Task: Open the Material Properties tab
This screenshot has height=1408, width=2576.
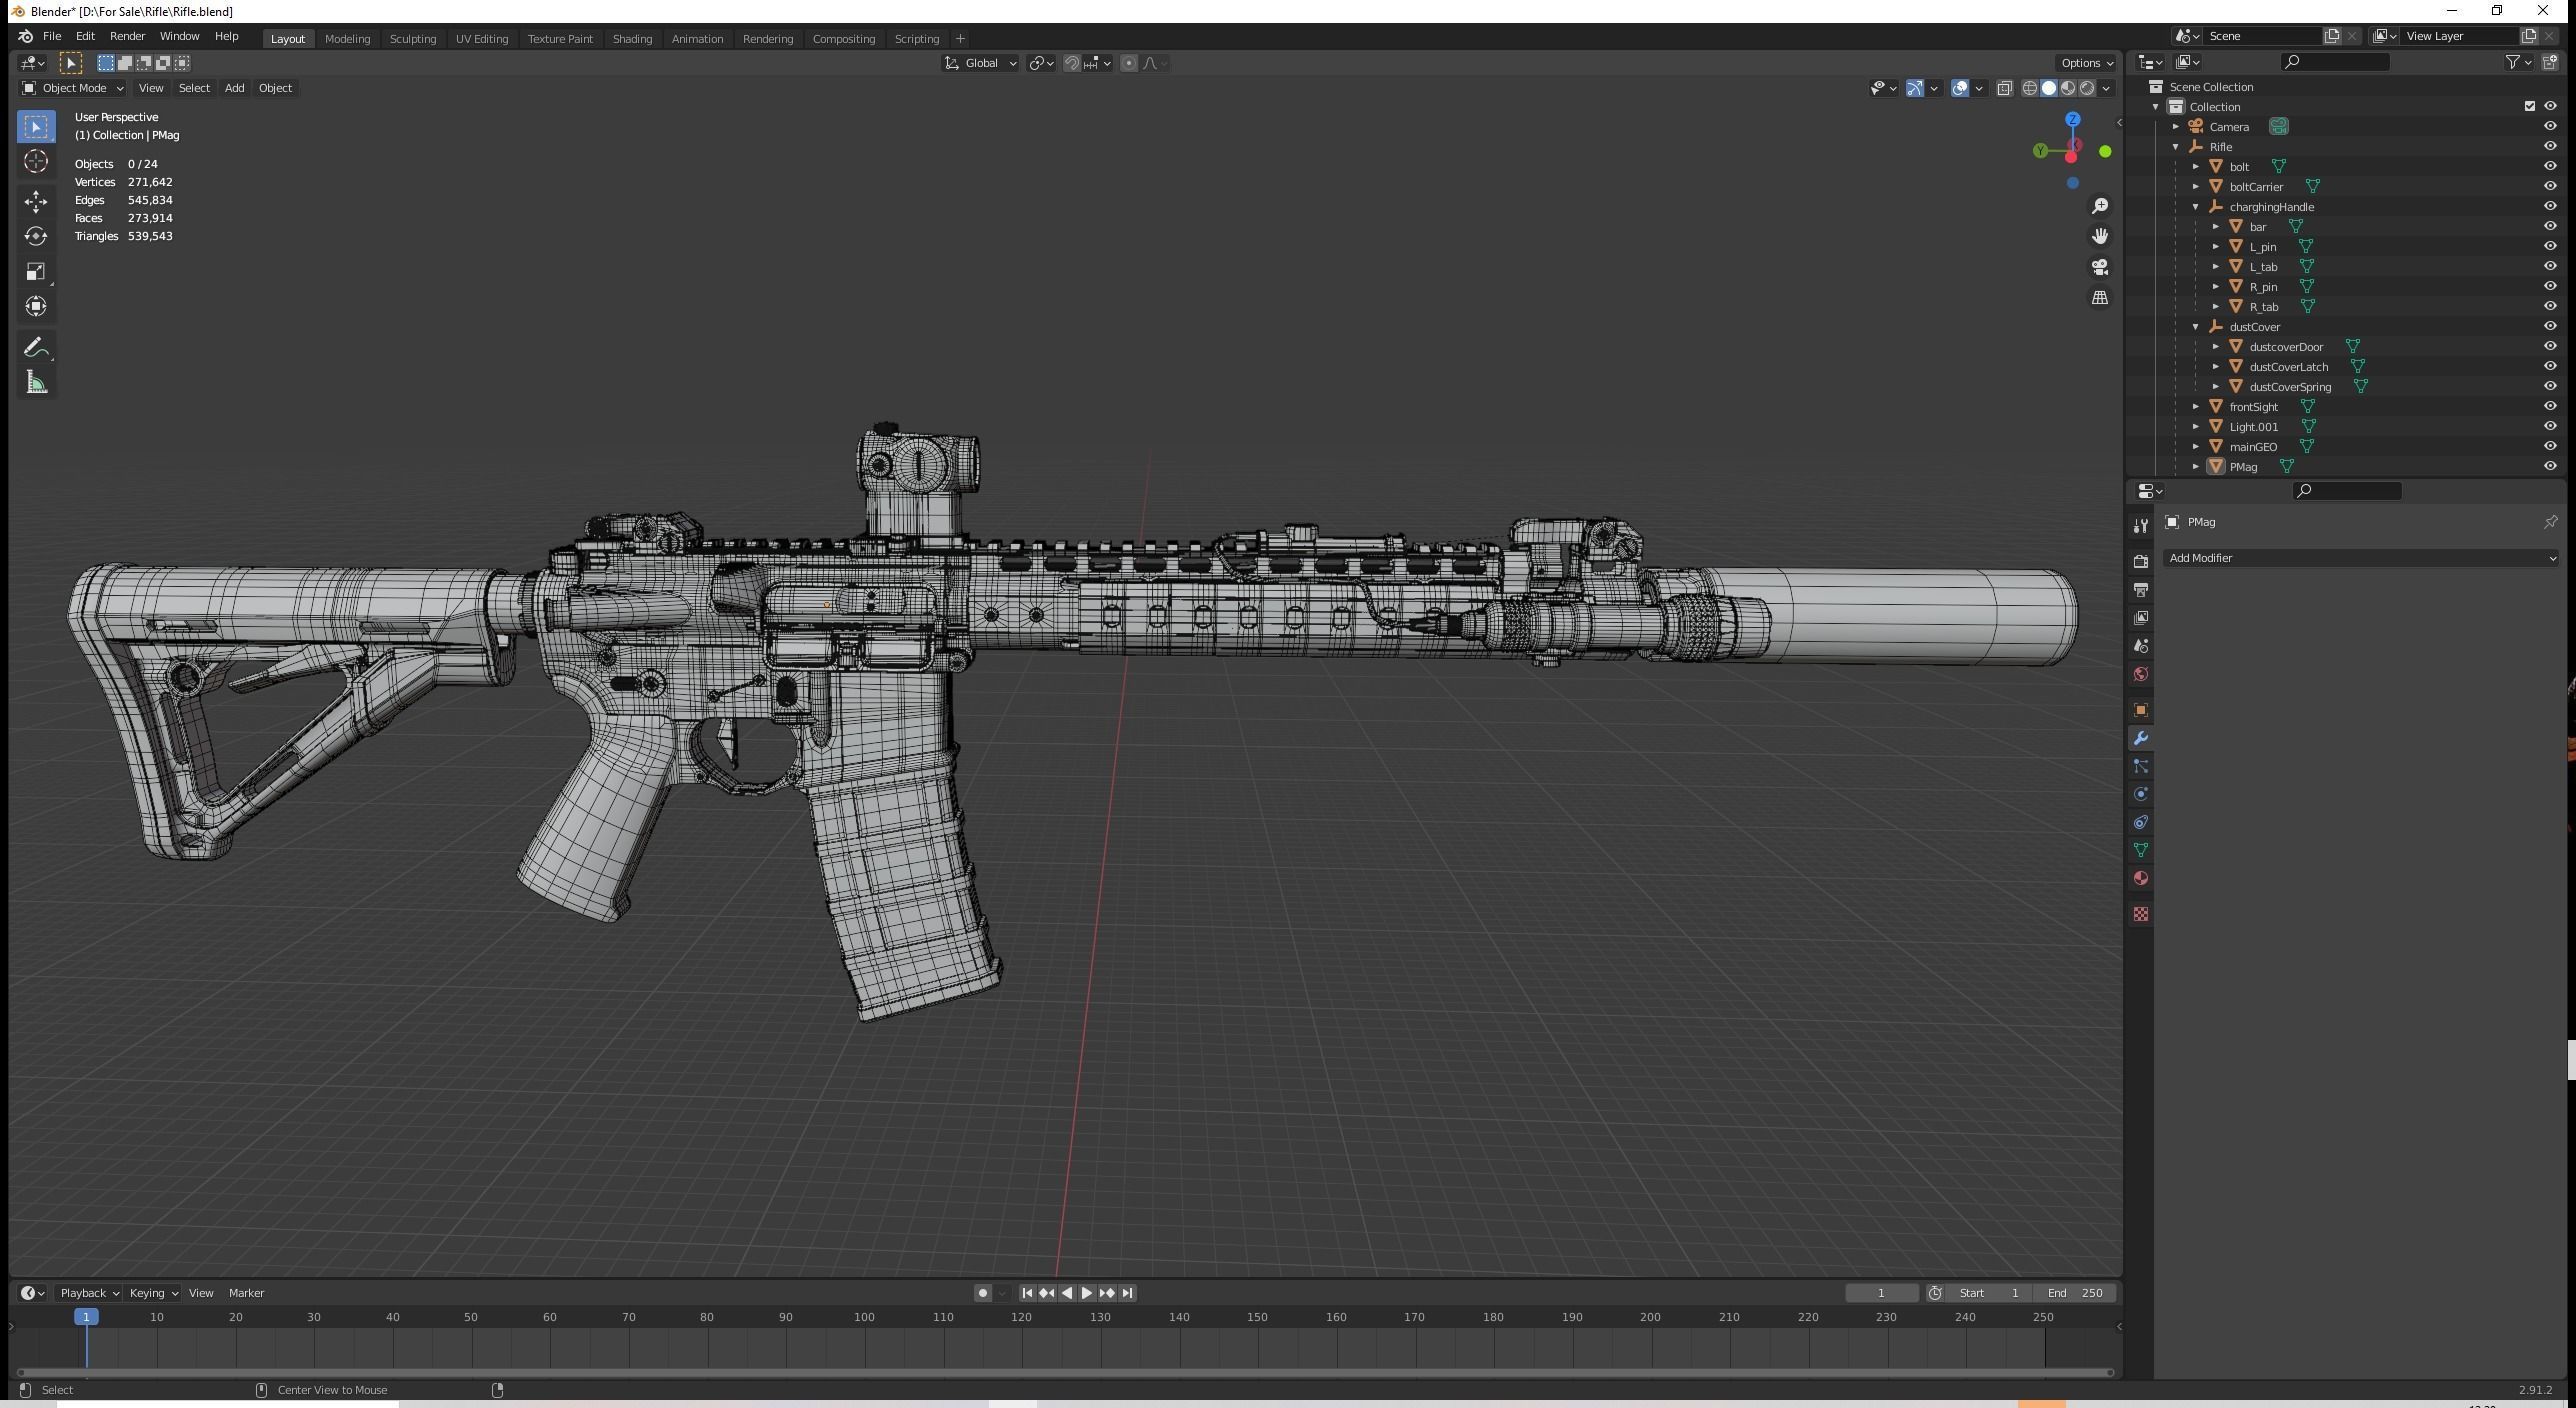Action: (2141, 877)
